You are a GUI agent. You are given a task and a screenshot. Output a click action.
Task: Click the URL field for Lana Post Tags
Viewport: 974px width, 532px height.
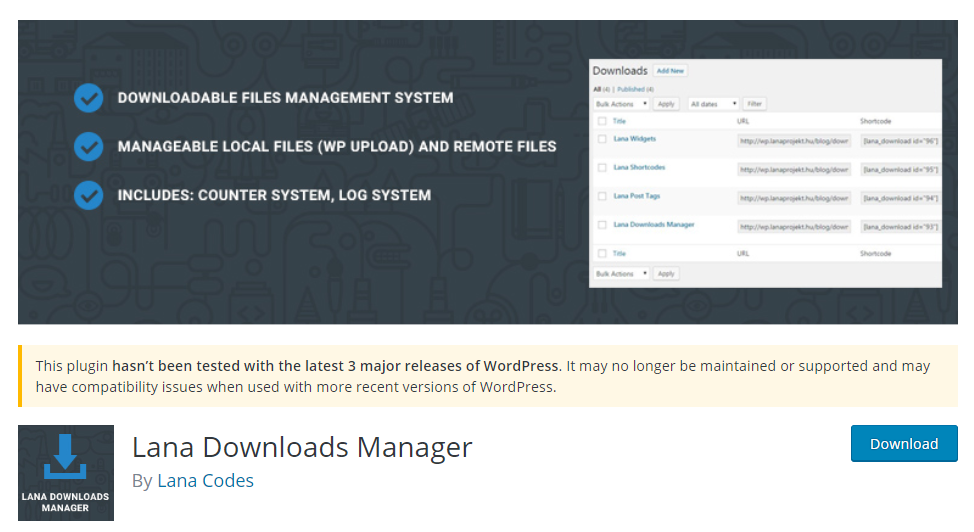[794, 198]
